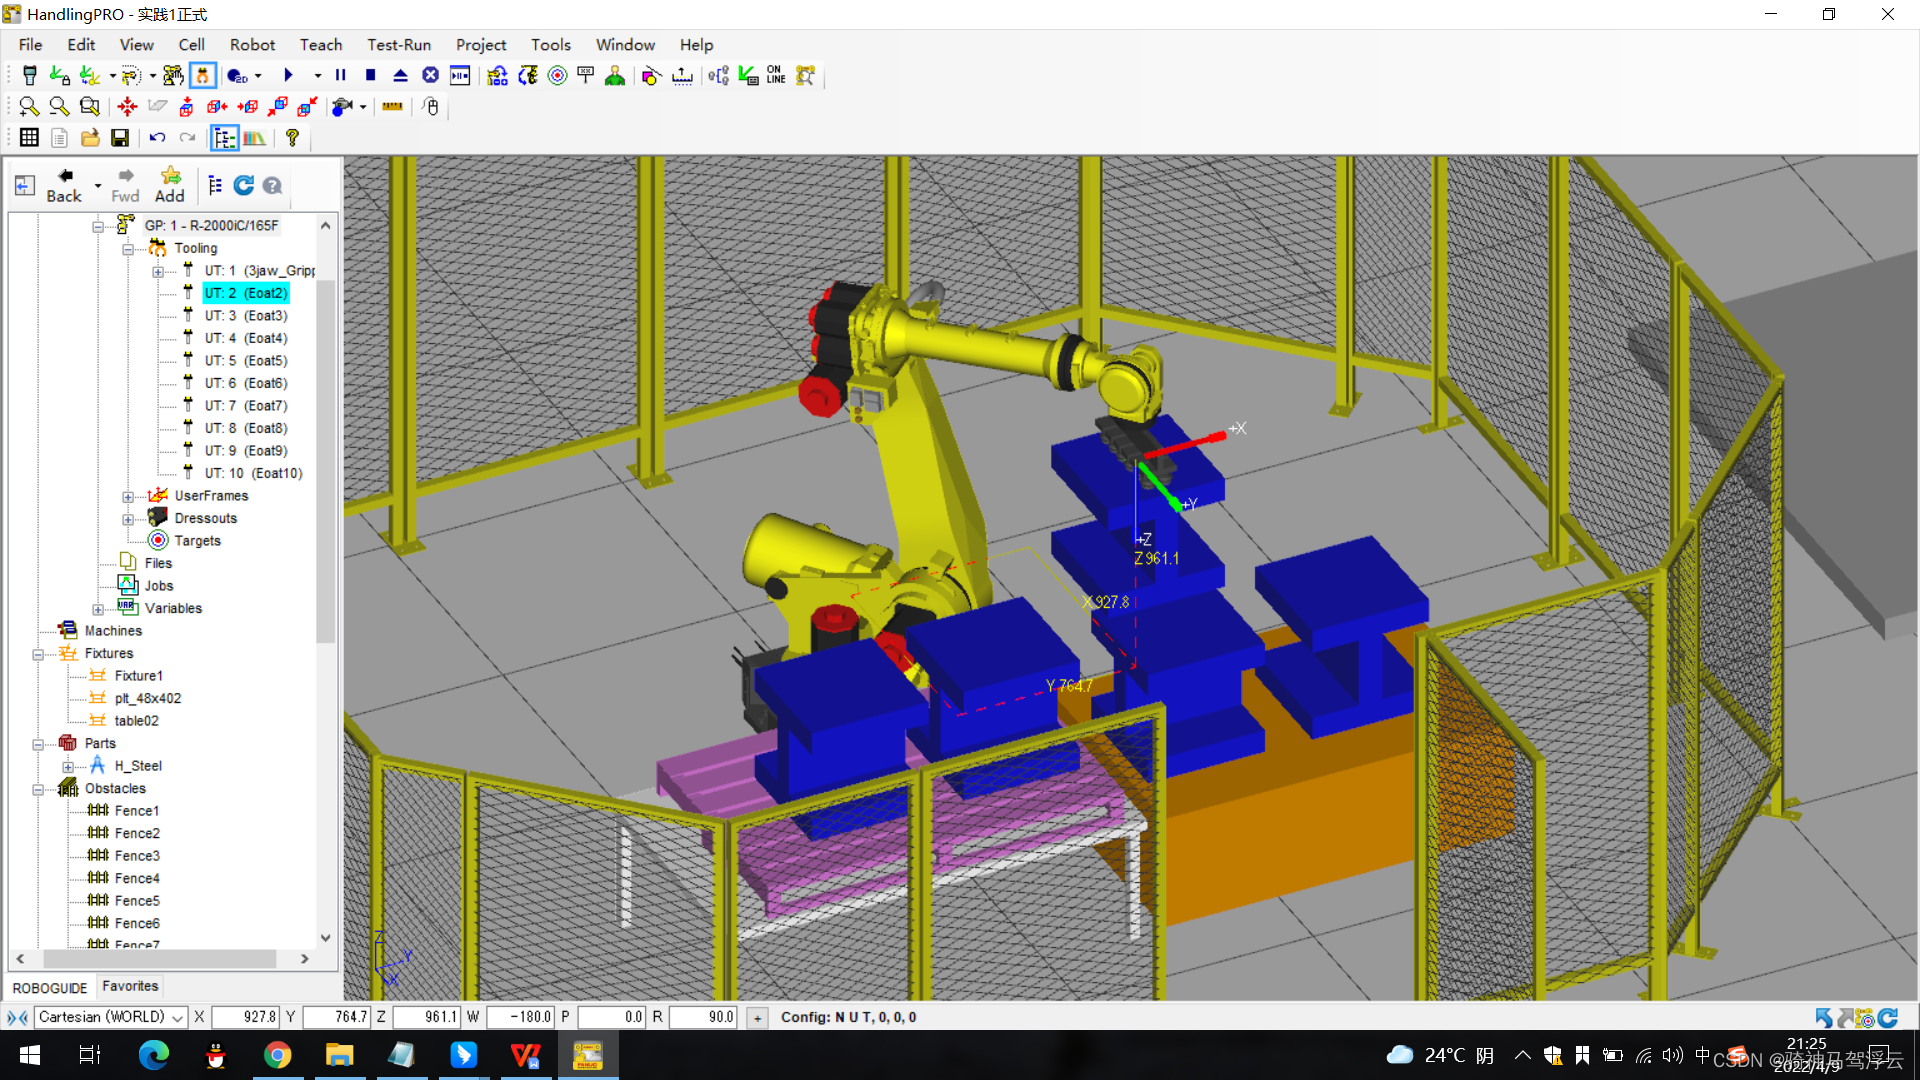Open the Test-Run menu
This screenshot has height=1080, width=1920.
pyautogui.click(x=399, y=45)
